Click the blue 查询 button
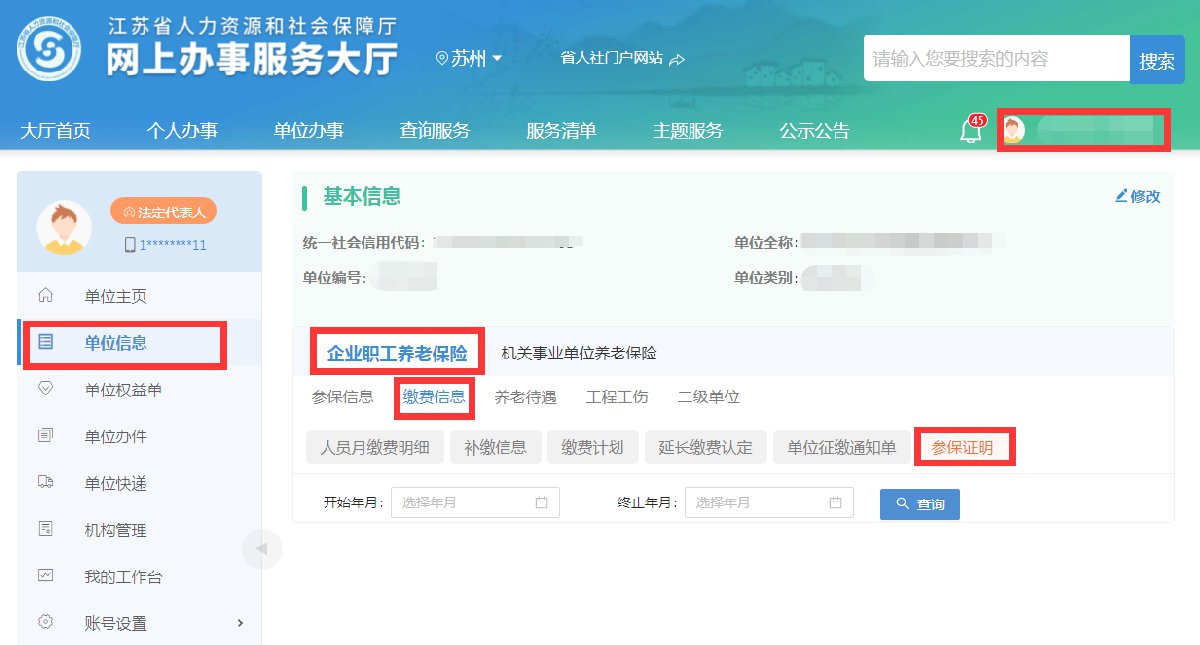 click(919, 504)
